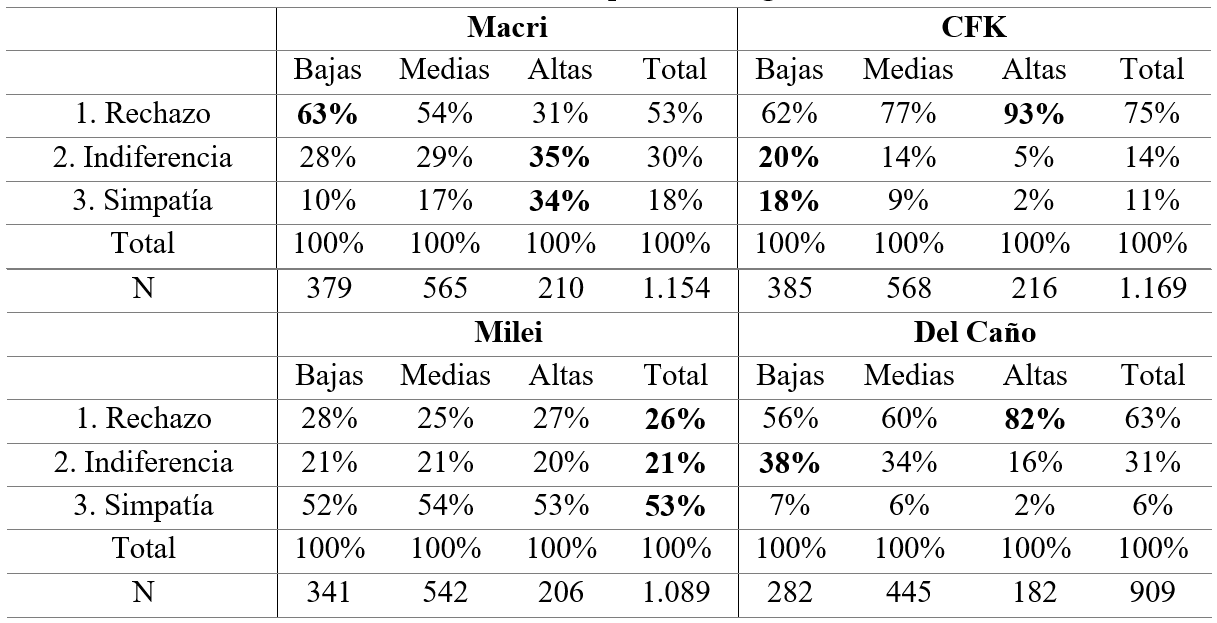
Task: Select the bold 35% Indiferencia cell
Action: pos(560,157)
